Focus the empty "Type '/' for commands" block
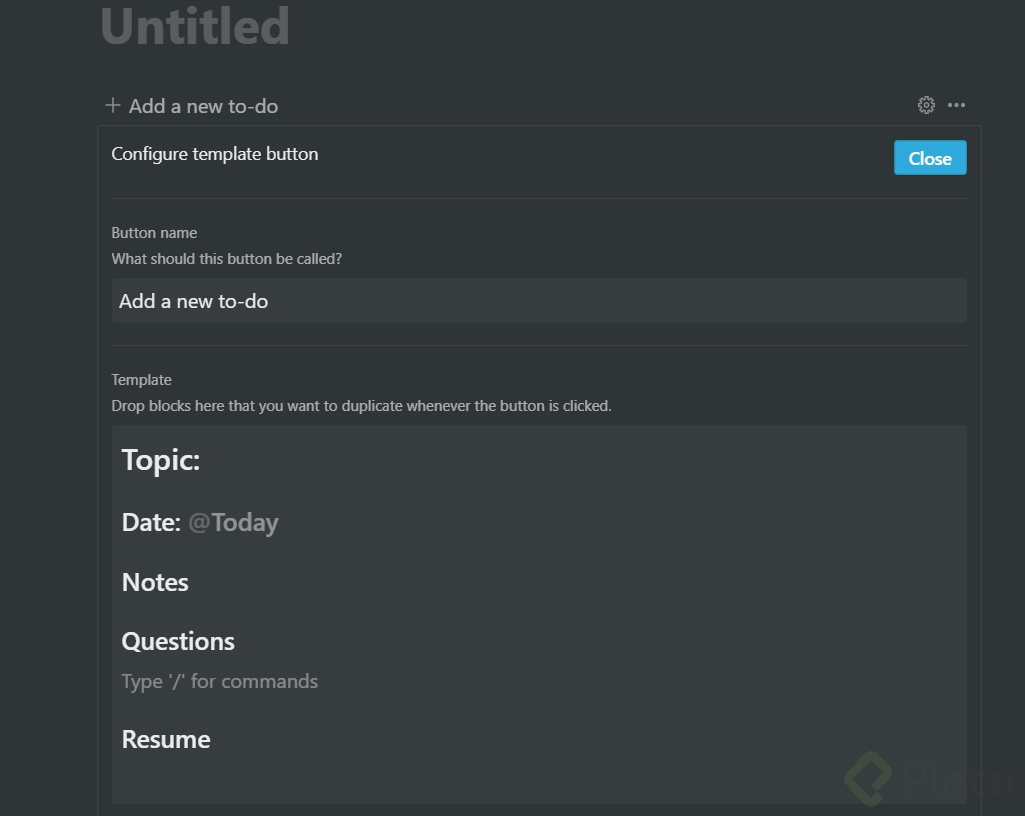The image size is (1025, 816). 220,681
